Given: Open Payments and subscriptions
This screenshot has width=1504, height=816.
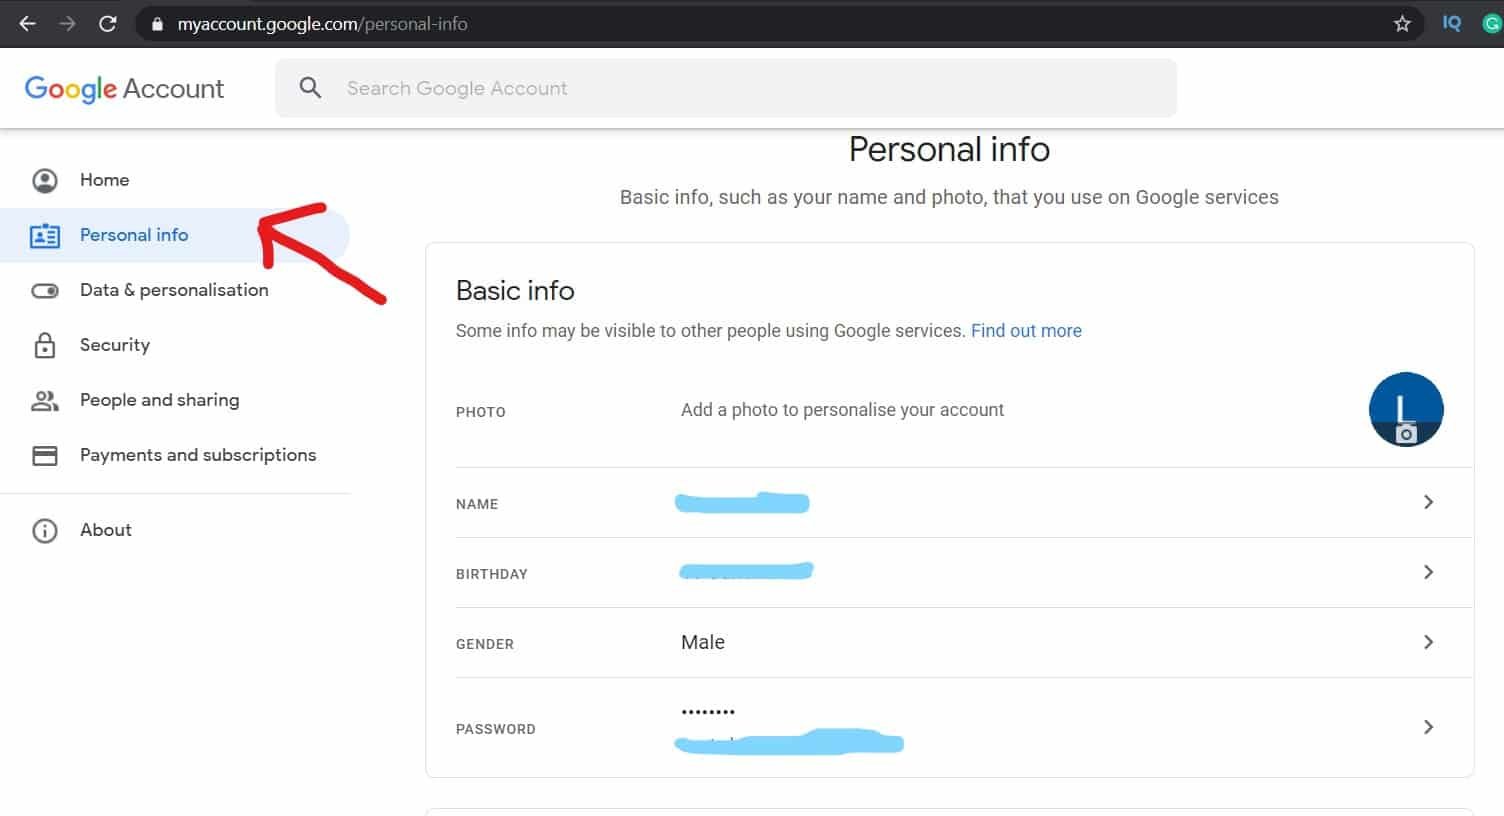Looking at the screenshot, I should tap(197, 455).
